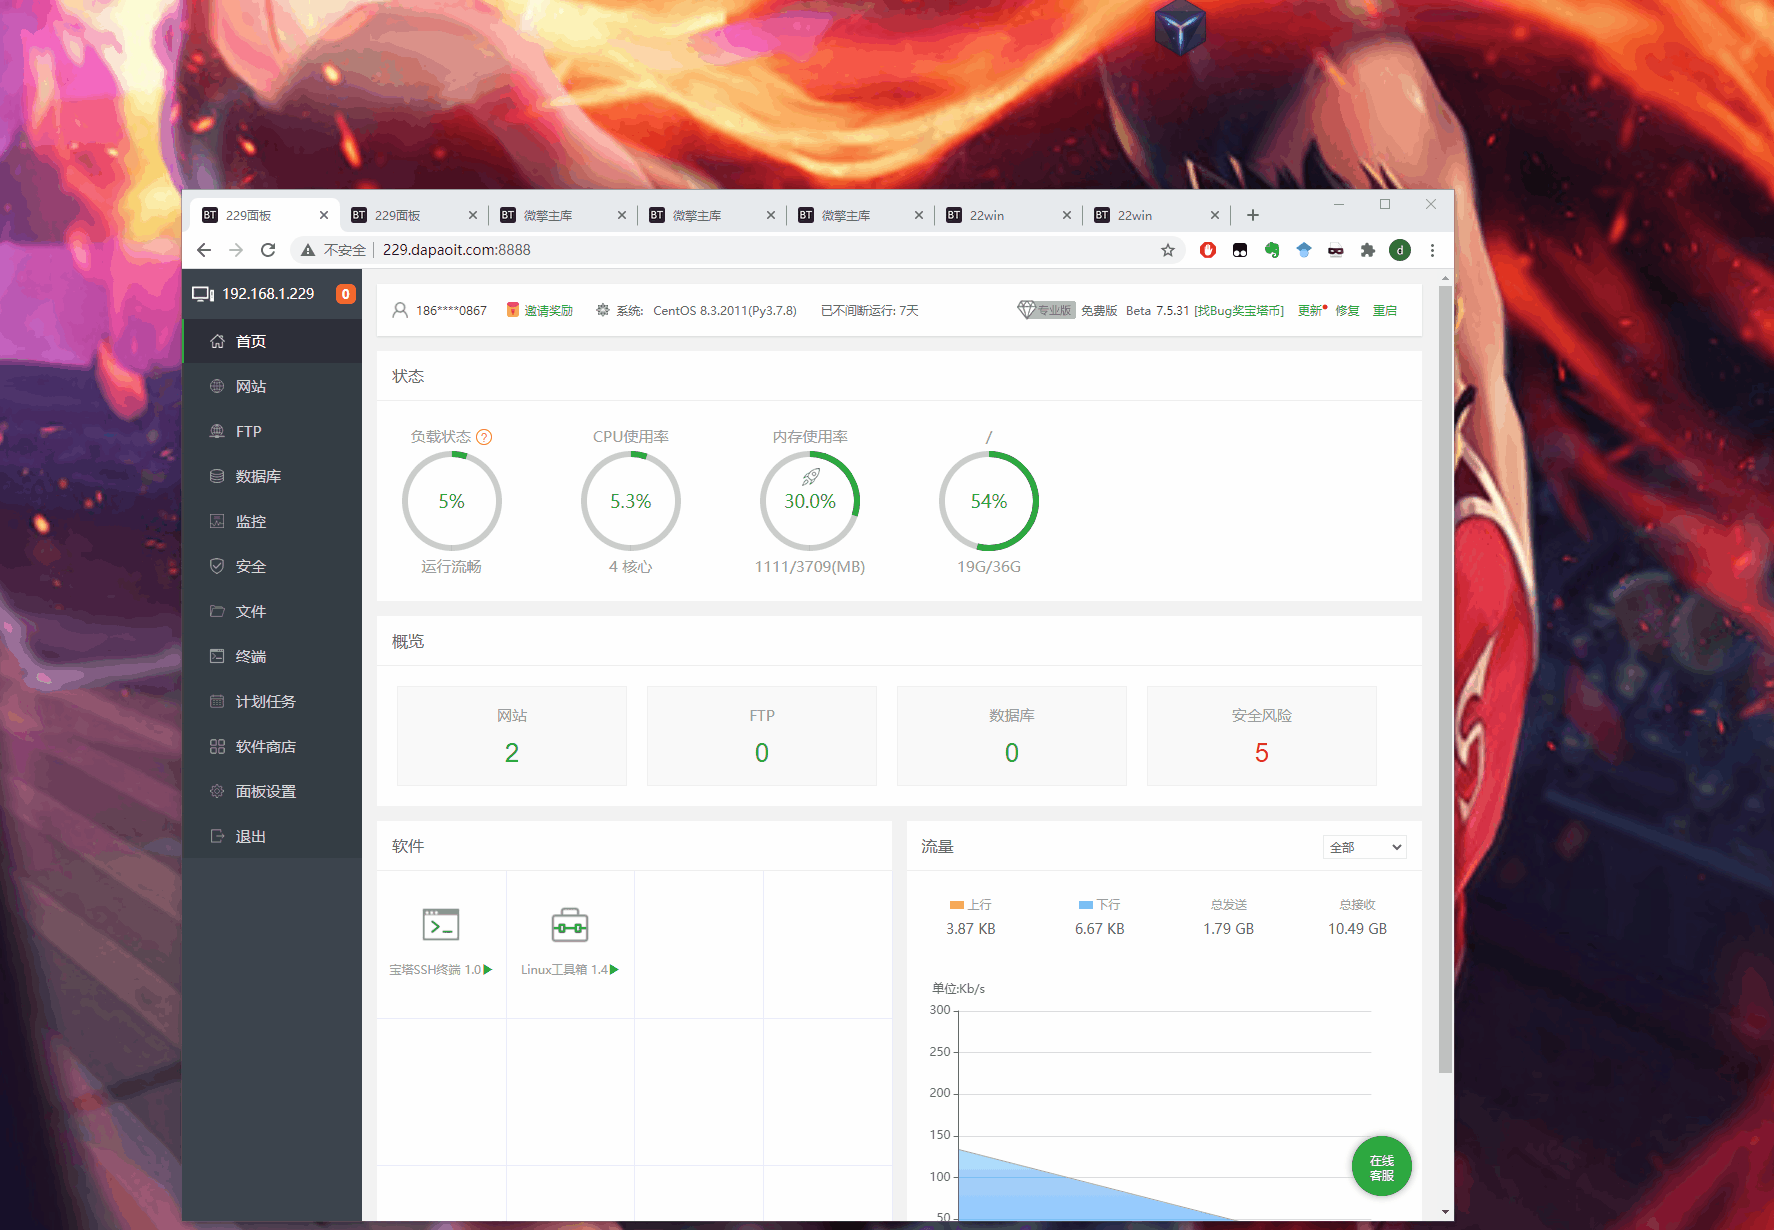The width and height of the screenshot is (1774, 1230).
Task: Click the 修复 repair link
Action: click(x=1347, y=311)
